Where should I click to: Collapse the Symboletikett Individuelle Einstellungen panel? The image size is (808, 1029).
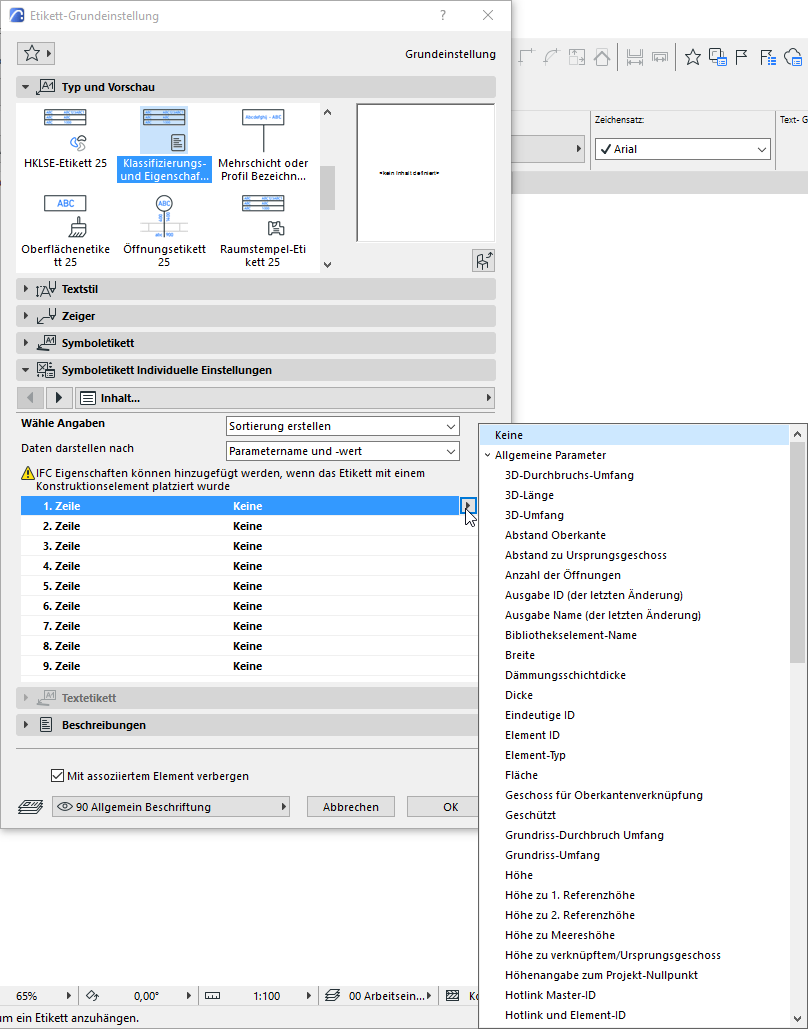pyautogui.click(x=23, y=368)
